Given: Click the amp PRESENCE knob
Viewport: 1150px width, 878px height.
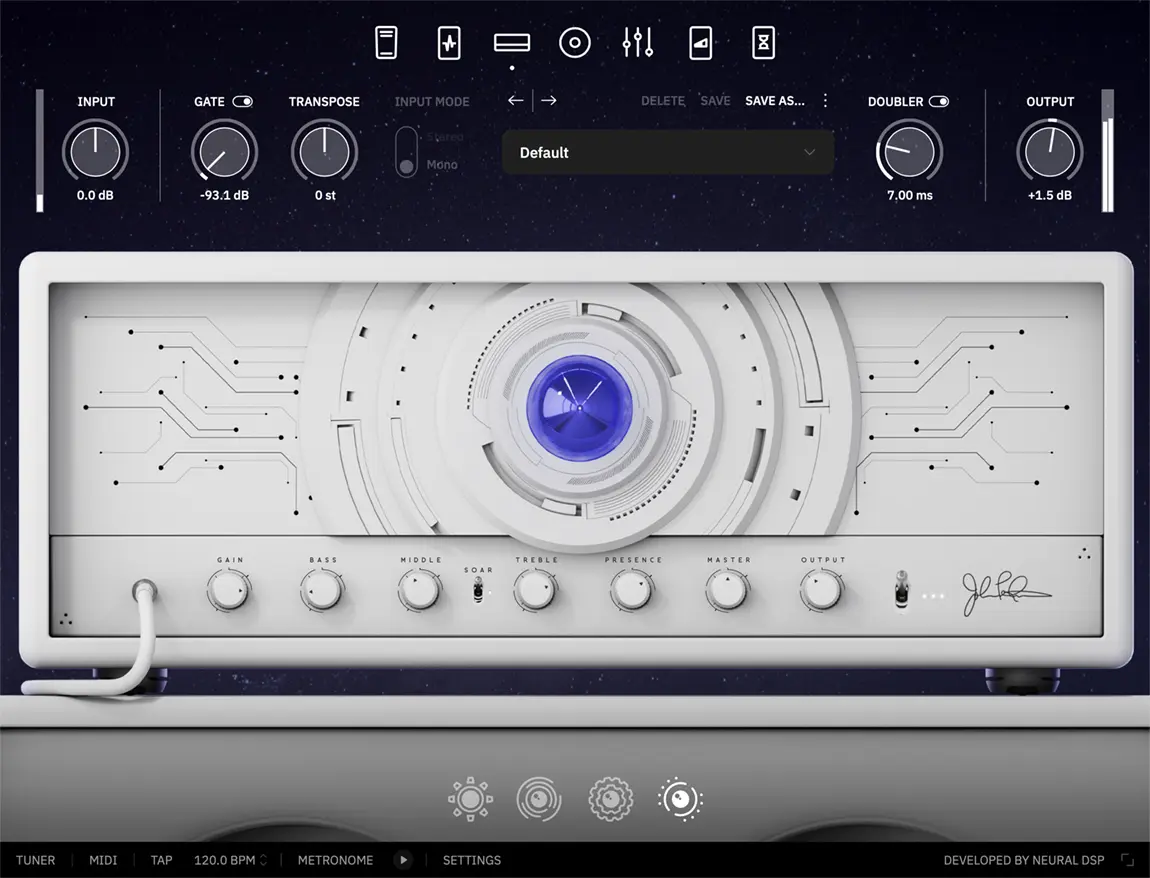Looking at the screenshot, I should (x=632, y=590).
